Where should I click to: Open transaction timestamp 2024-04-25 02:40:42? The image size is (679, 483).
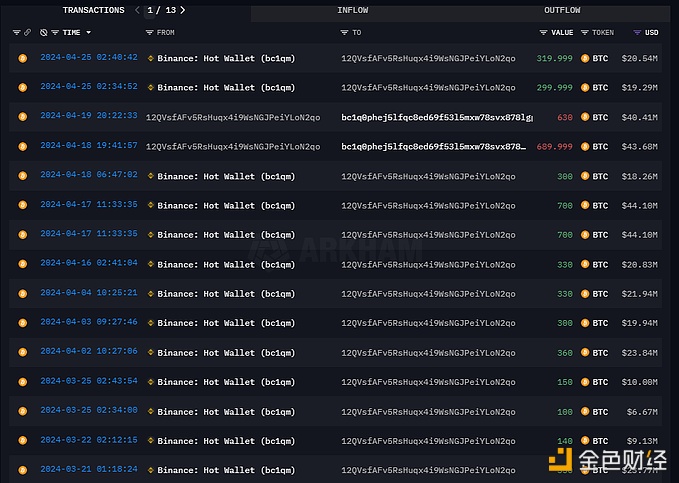tap(89, 57)
